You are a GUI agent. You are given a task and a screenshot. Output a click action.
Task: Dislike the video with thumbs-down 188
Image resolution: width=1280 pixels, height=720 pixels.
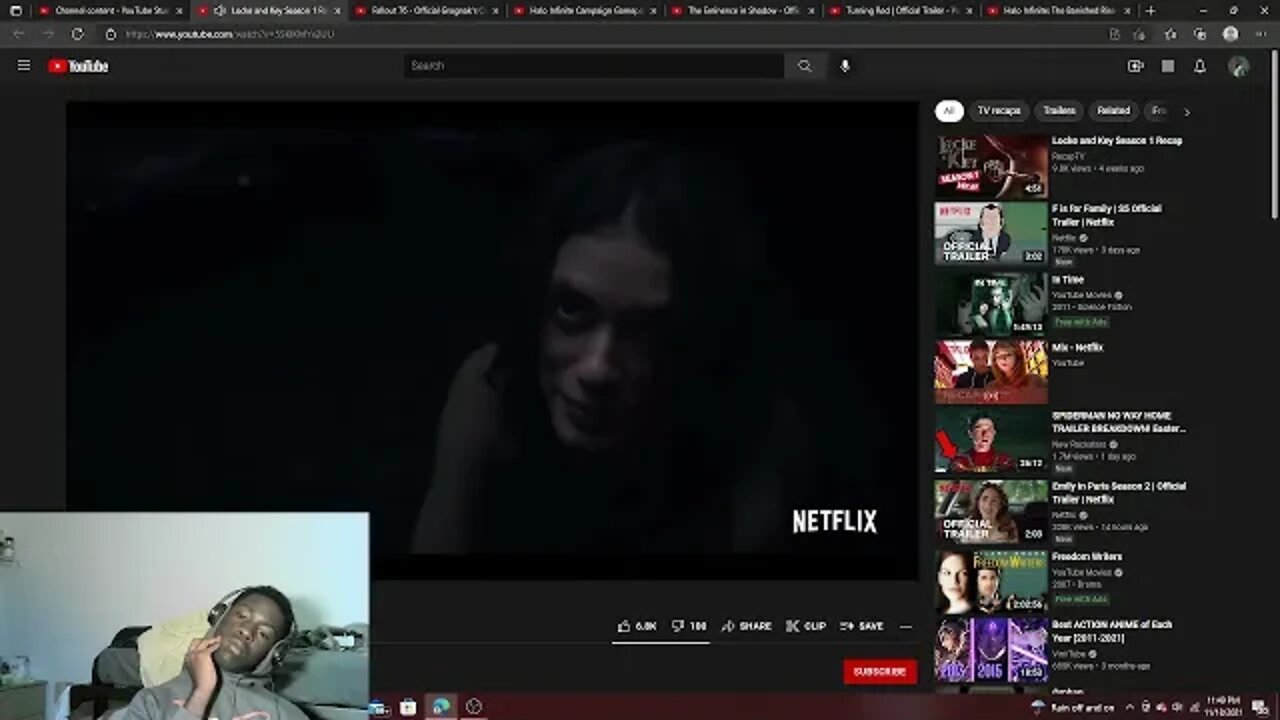689,626
